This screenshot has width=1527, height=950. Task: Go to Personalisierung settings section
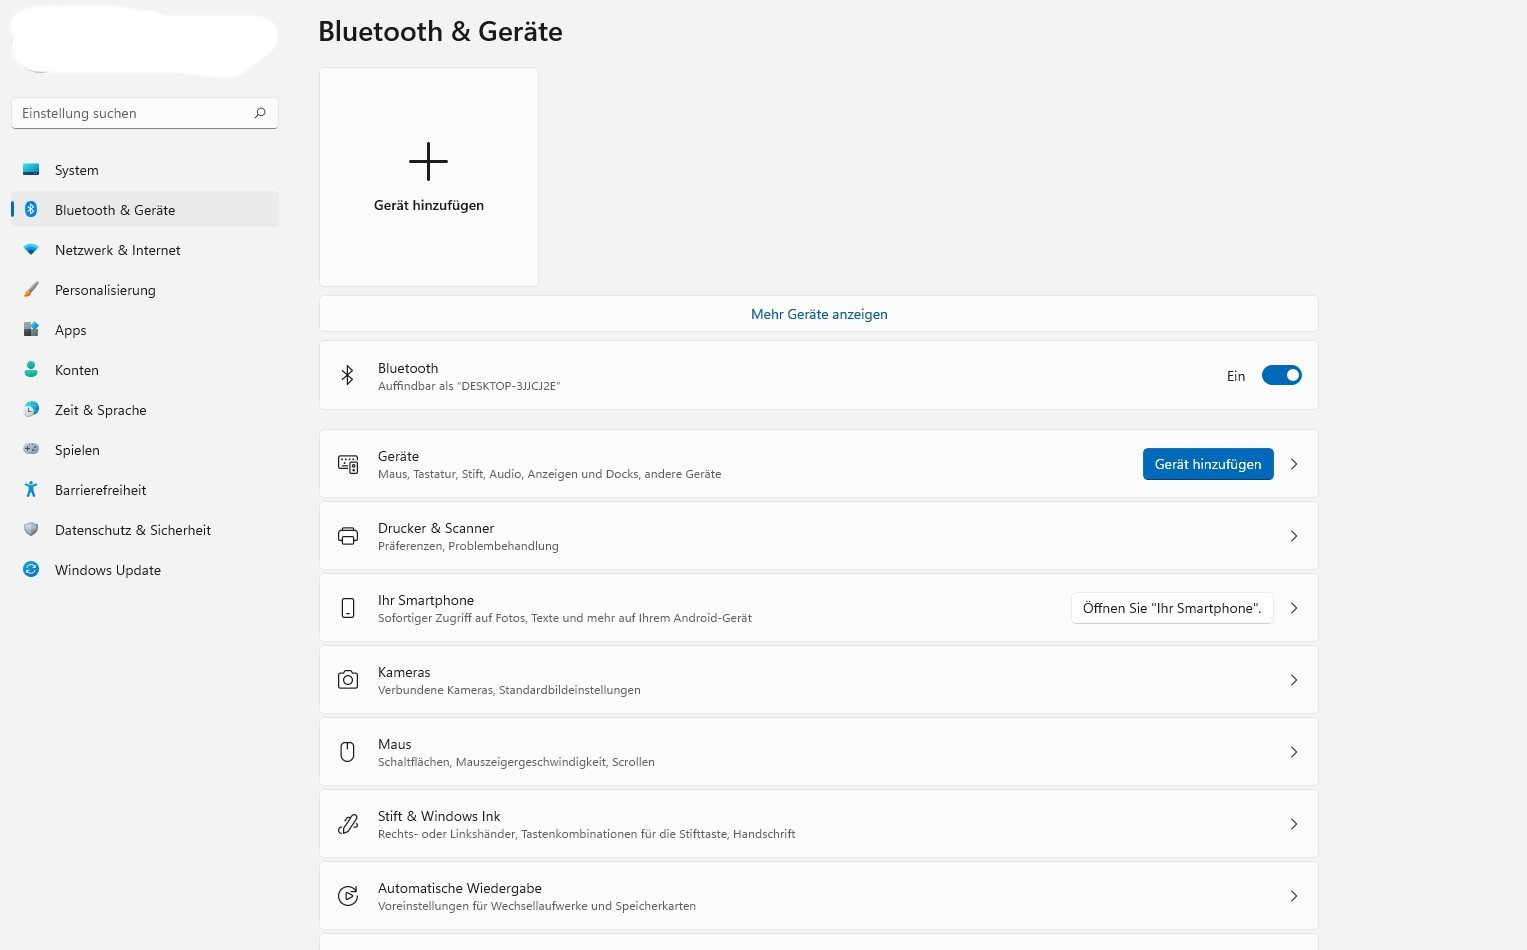[105, 290]
